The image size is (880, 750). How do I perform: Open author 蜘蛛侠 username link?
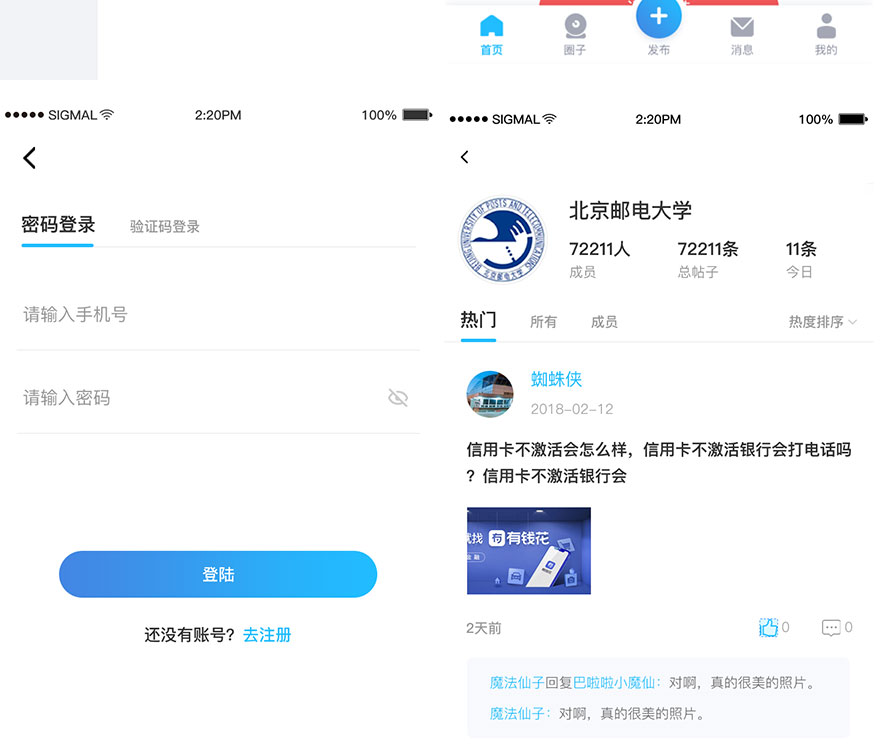point(556,379)
